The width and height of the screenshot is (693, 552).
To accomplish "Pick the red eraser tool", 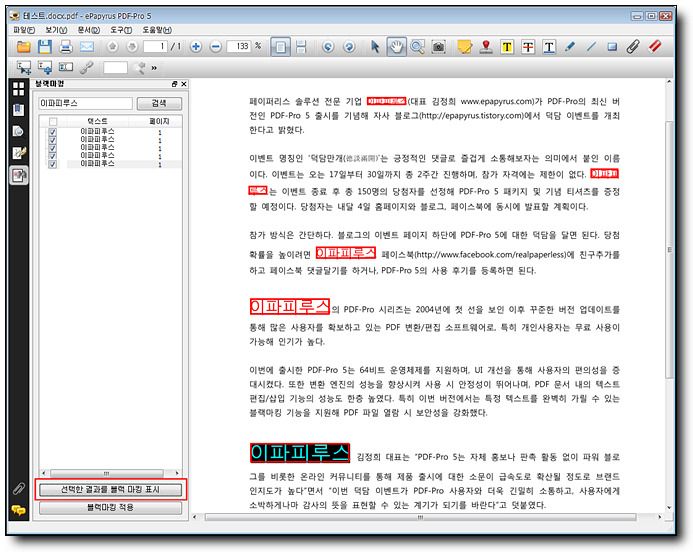I will (x=655, y=46).
